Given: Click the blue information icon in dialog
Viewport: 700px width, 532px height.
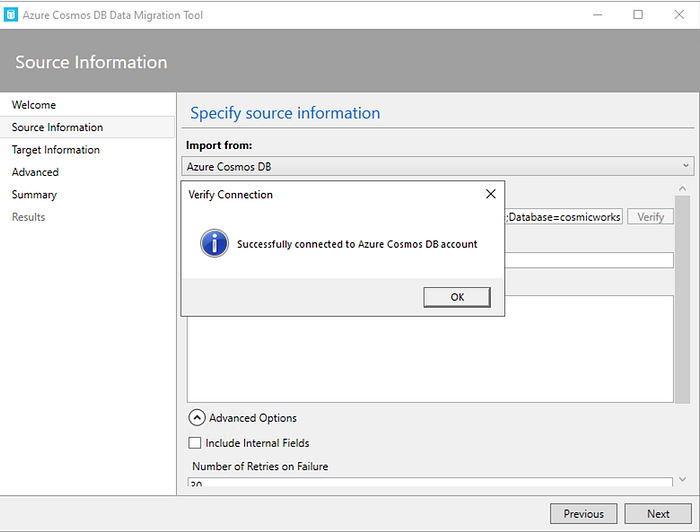Looking at the screenshot, I should 214,244.
